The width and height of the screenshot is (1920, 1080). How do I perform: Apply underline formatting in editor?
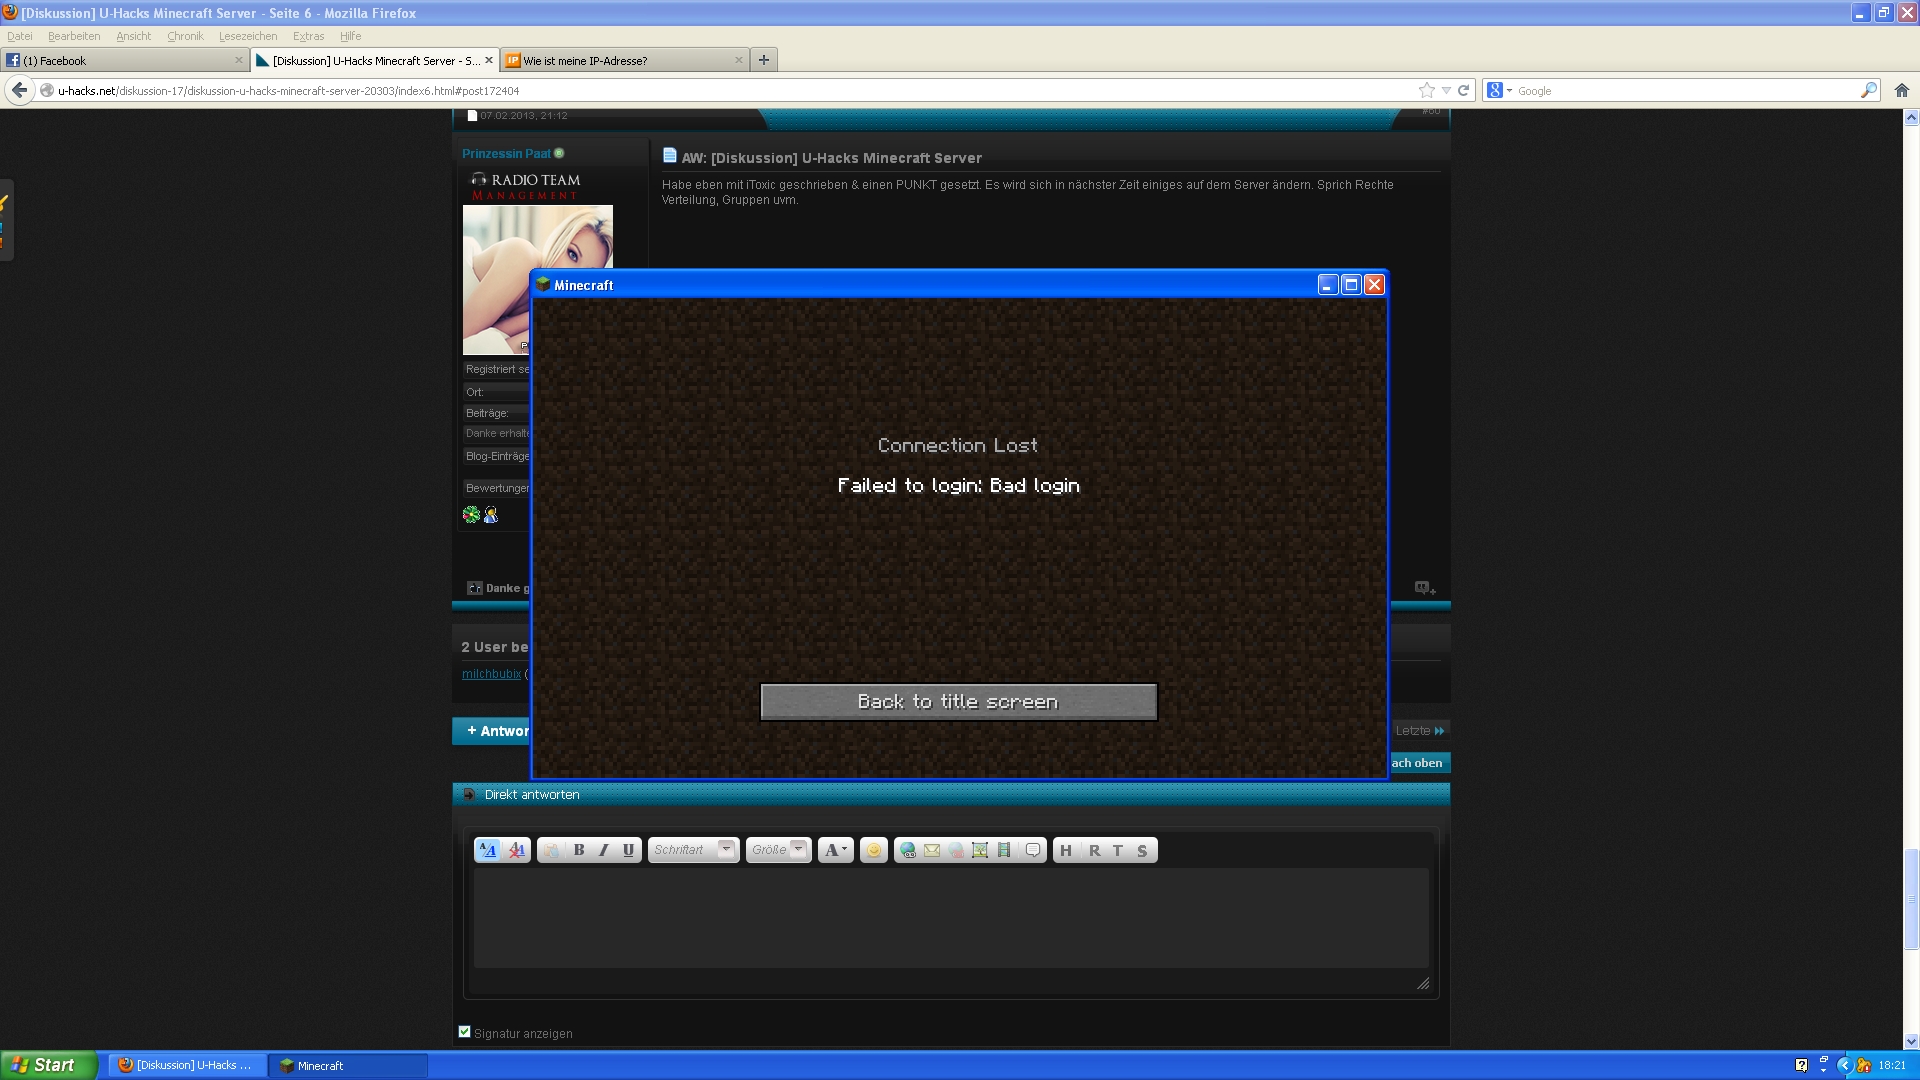pos(628,850)
